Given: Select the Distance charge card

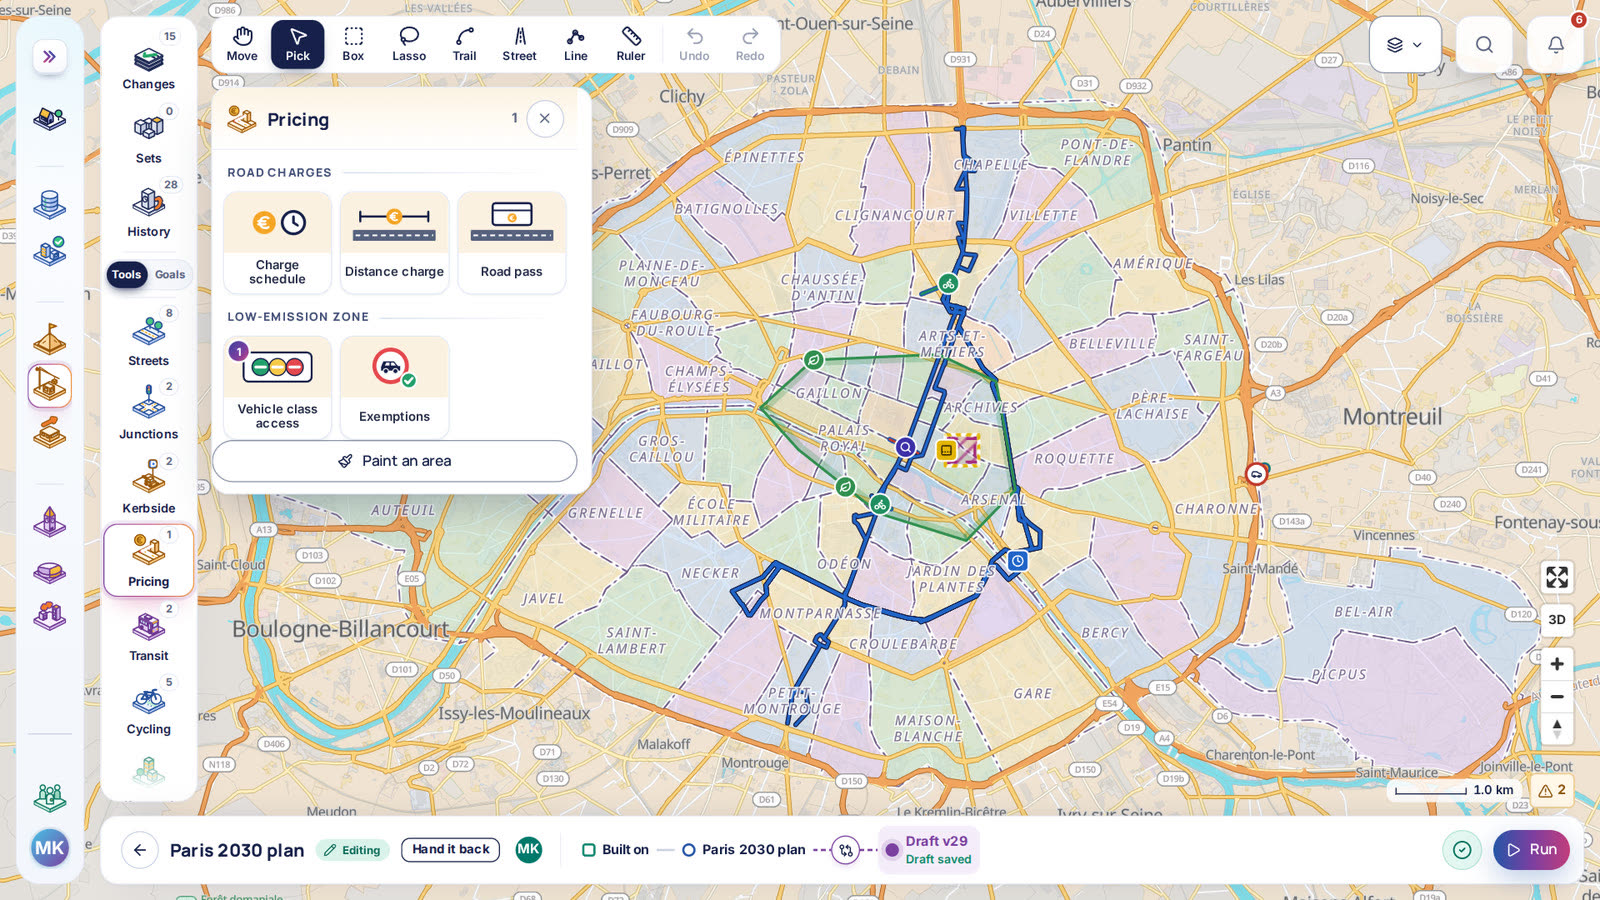Looking at the screenshot, I should 394,243.
